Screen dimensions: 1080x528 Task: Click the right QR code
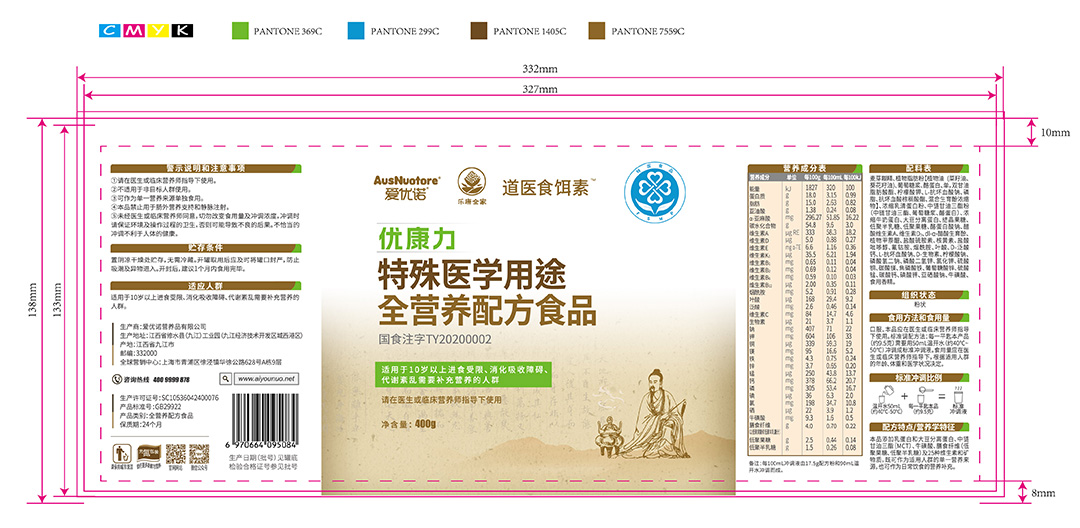[199, 454]
